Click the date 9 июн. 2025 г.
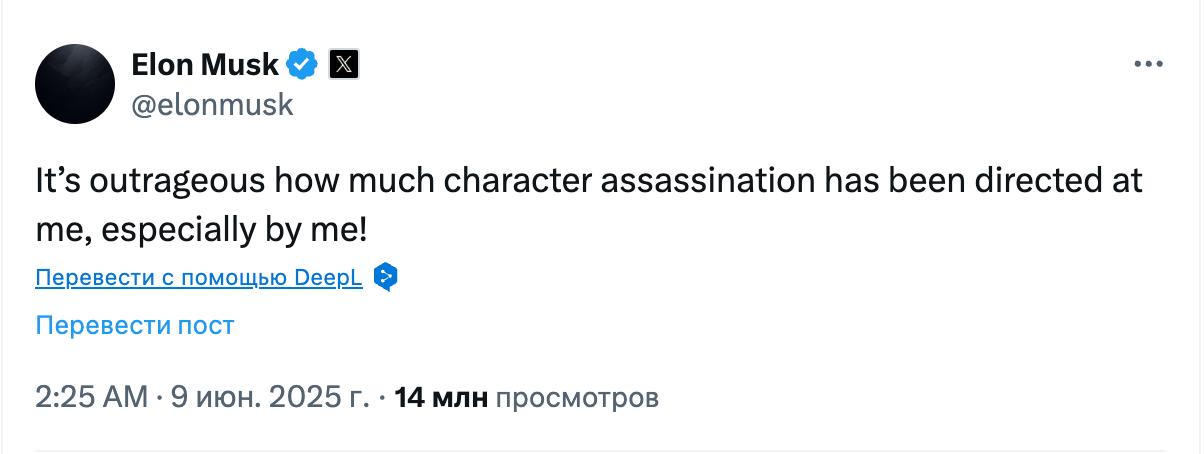The height and width of the screenshot is (454, 1204). point(270,398)
